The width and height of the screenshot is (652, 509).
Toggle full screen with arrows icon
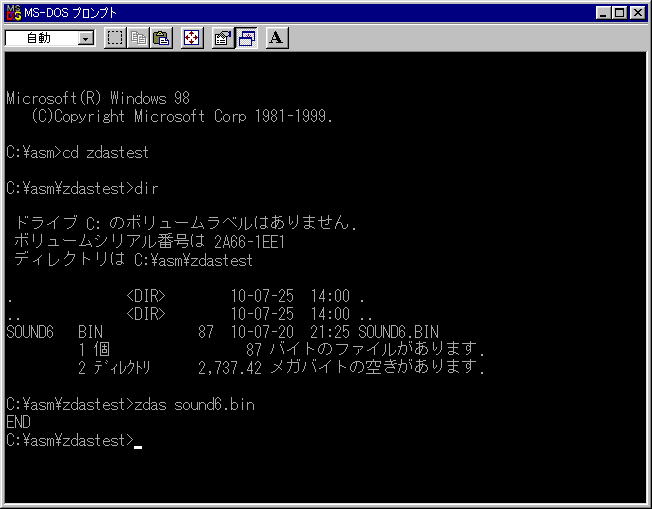192,38
